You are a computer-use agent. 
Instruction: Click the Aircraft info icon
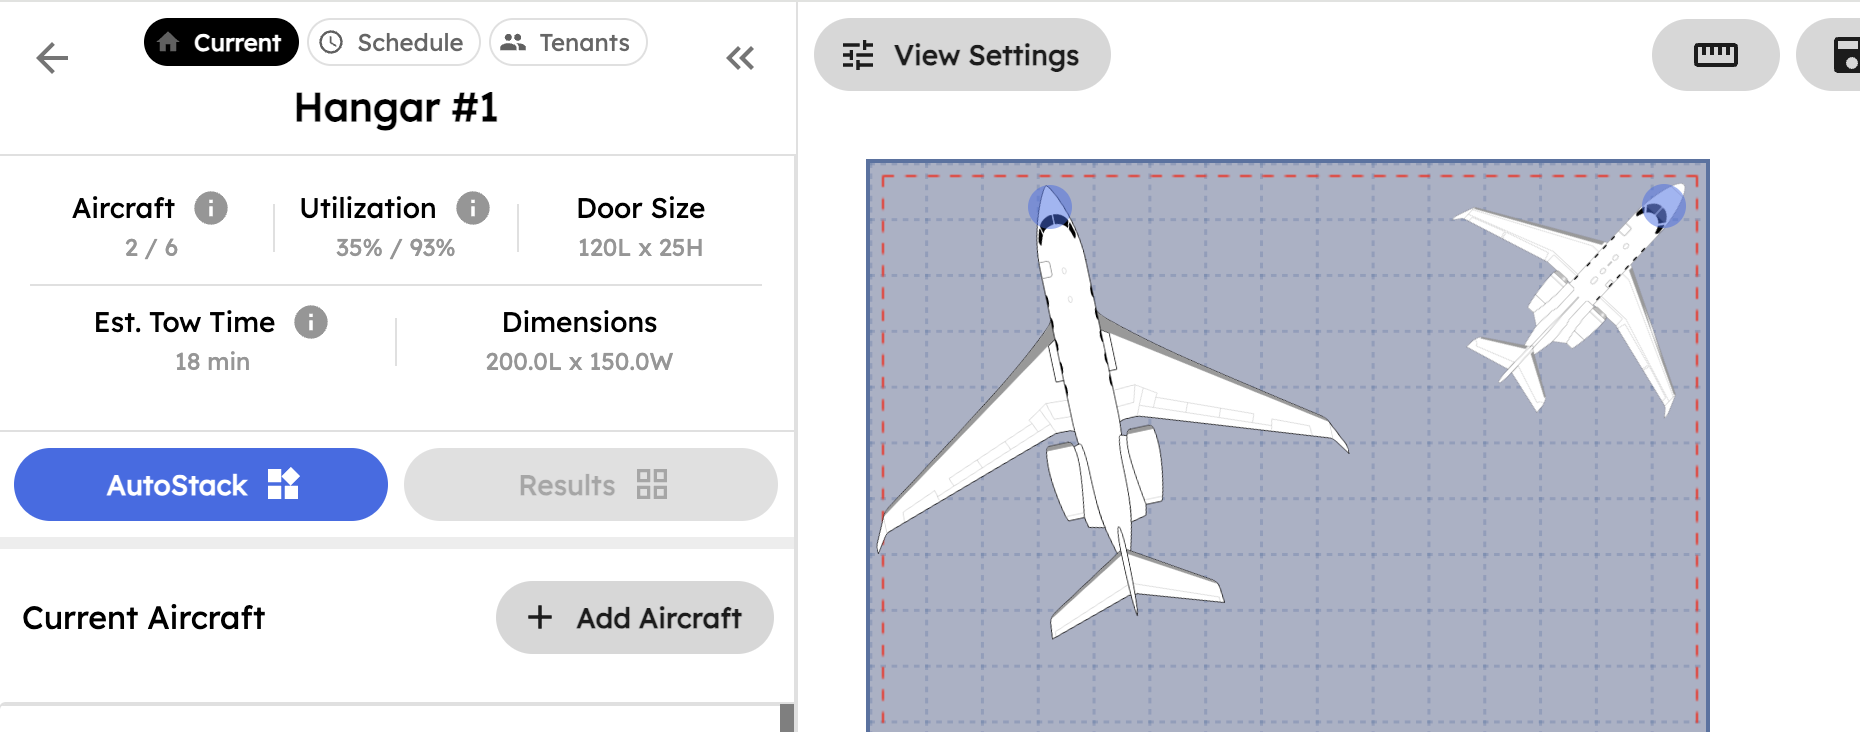[x=213, y=208]
